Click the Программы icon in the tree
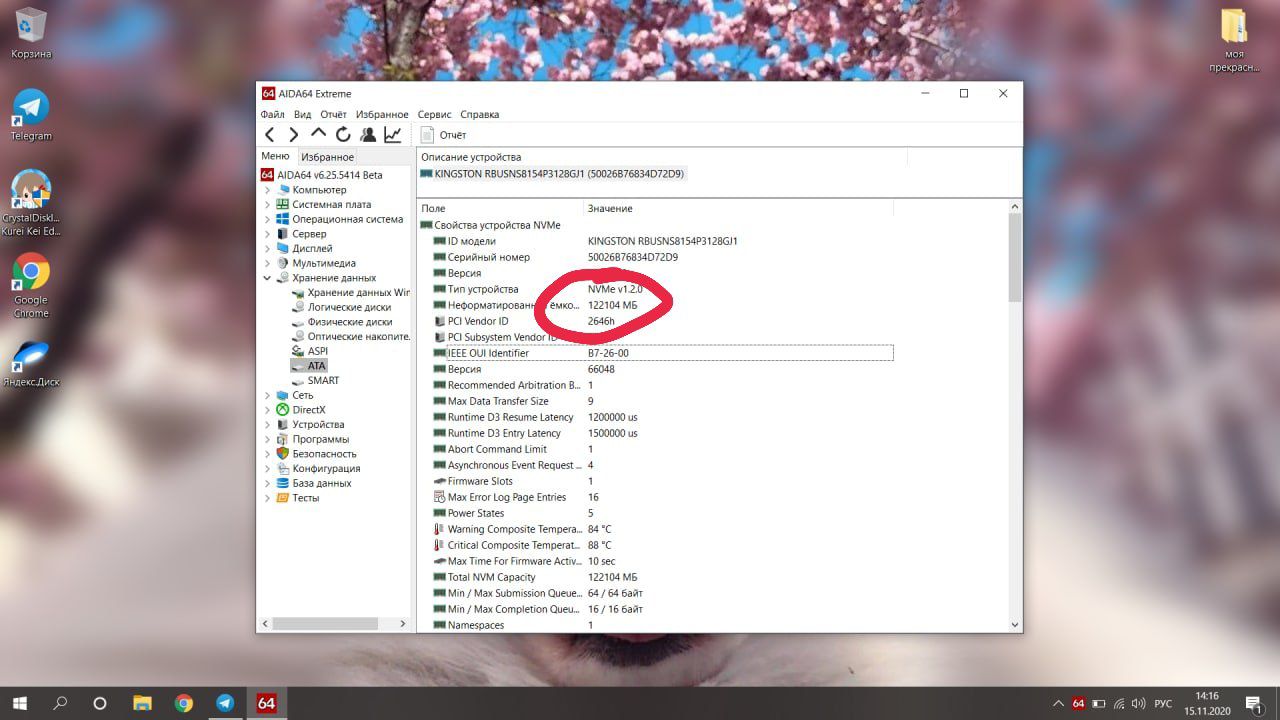The width and height of the screenshot is (1280, 720). [x=283, y=439]
